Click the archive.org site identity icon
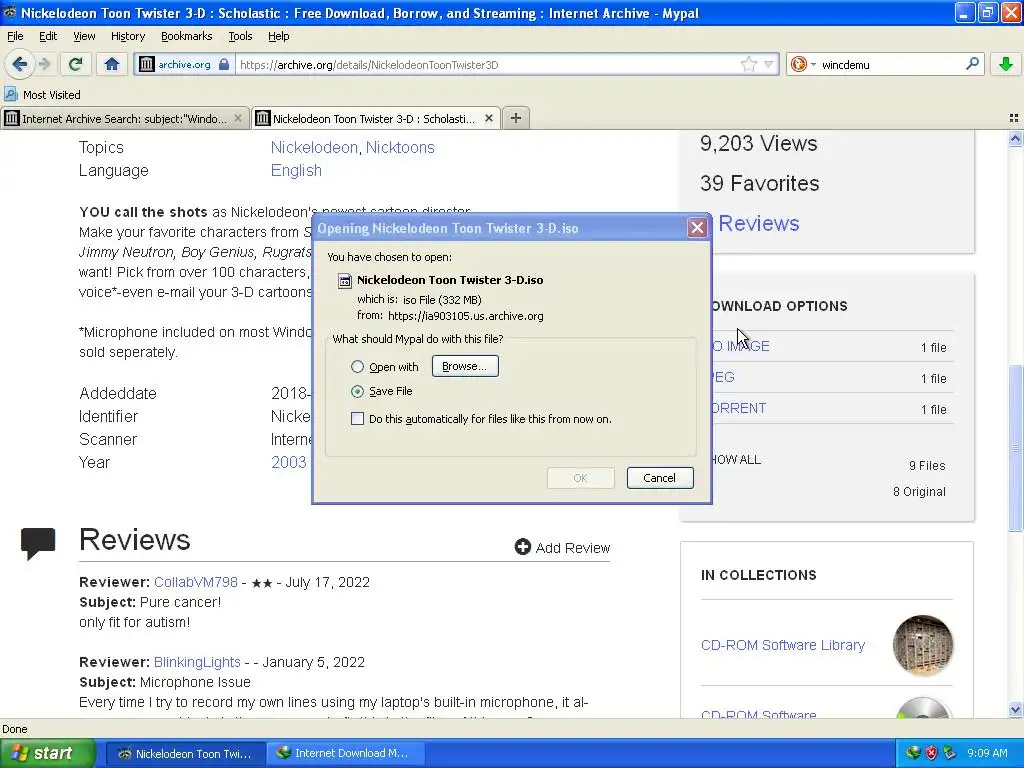 tap(147, 64)
